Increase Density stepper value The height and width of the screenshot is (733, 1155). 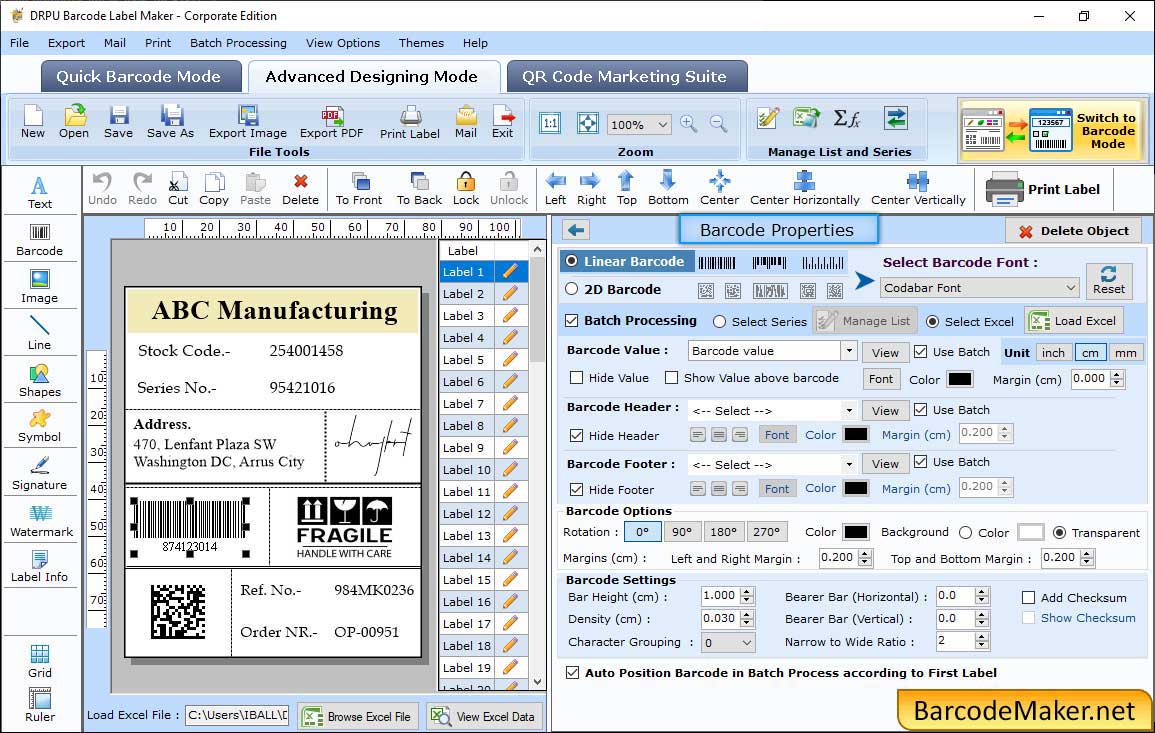[x=747, y=614]
